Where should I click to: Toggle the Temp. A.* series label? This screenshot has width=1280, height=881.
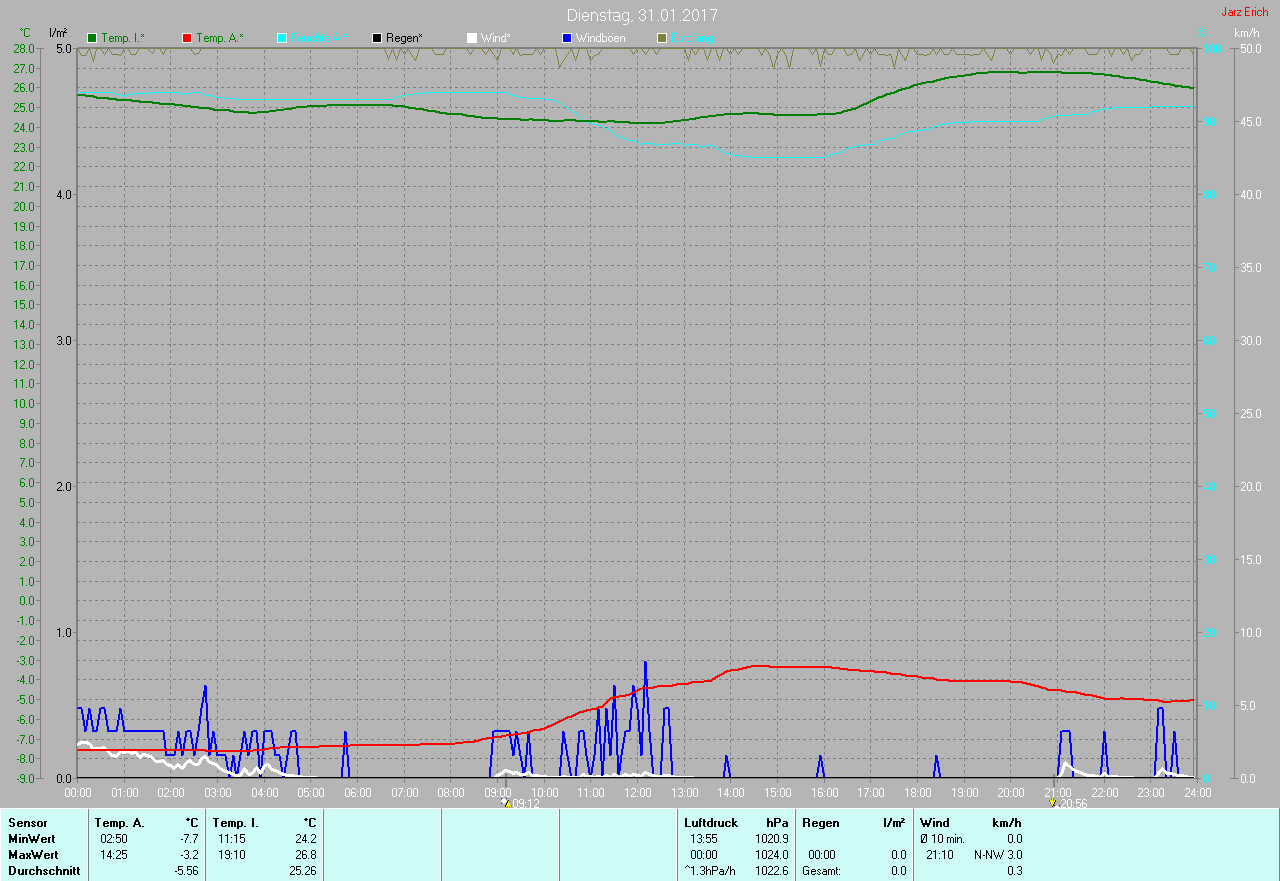point(220,38)
